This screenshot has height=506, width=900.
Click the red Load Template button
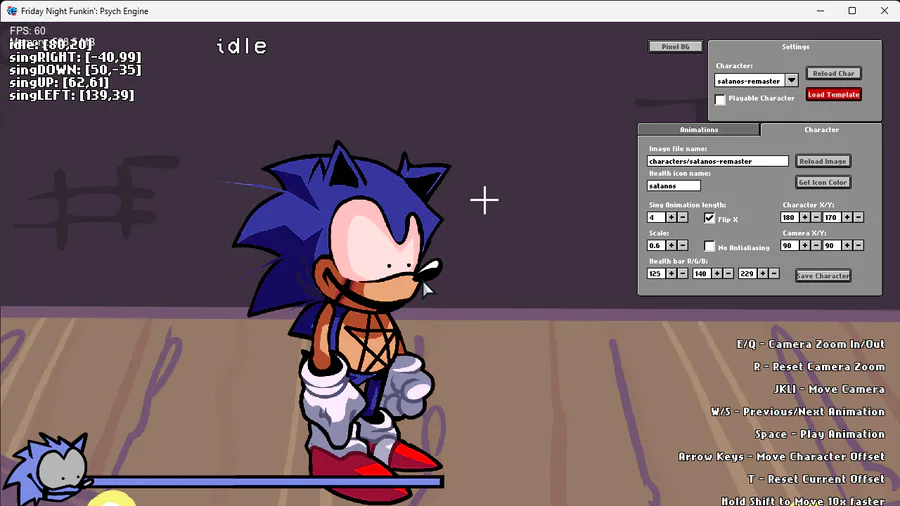pos(833,94)
